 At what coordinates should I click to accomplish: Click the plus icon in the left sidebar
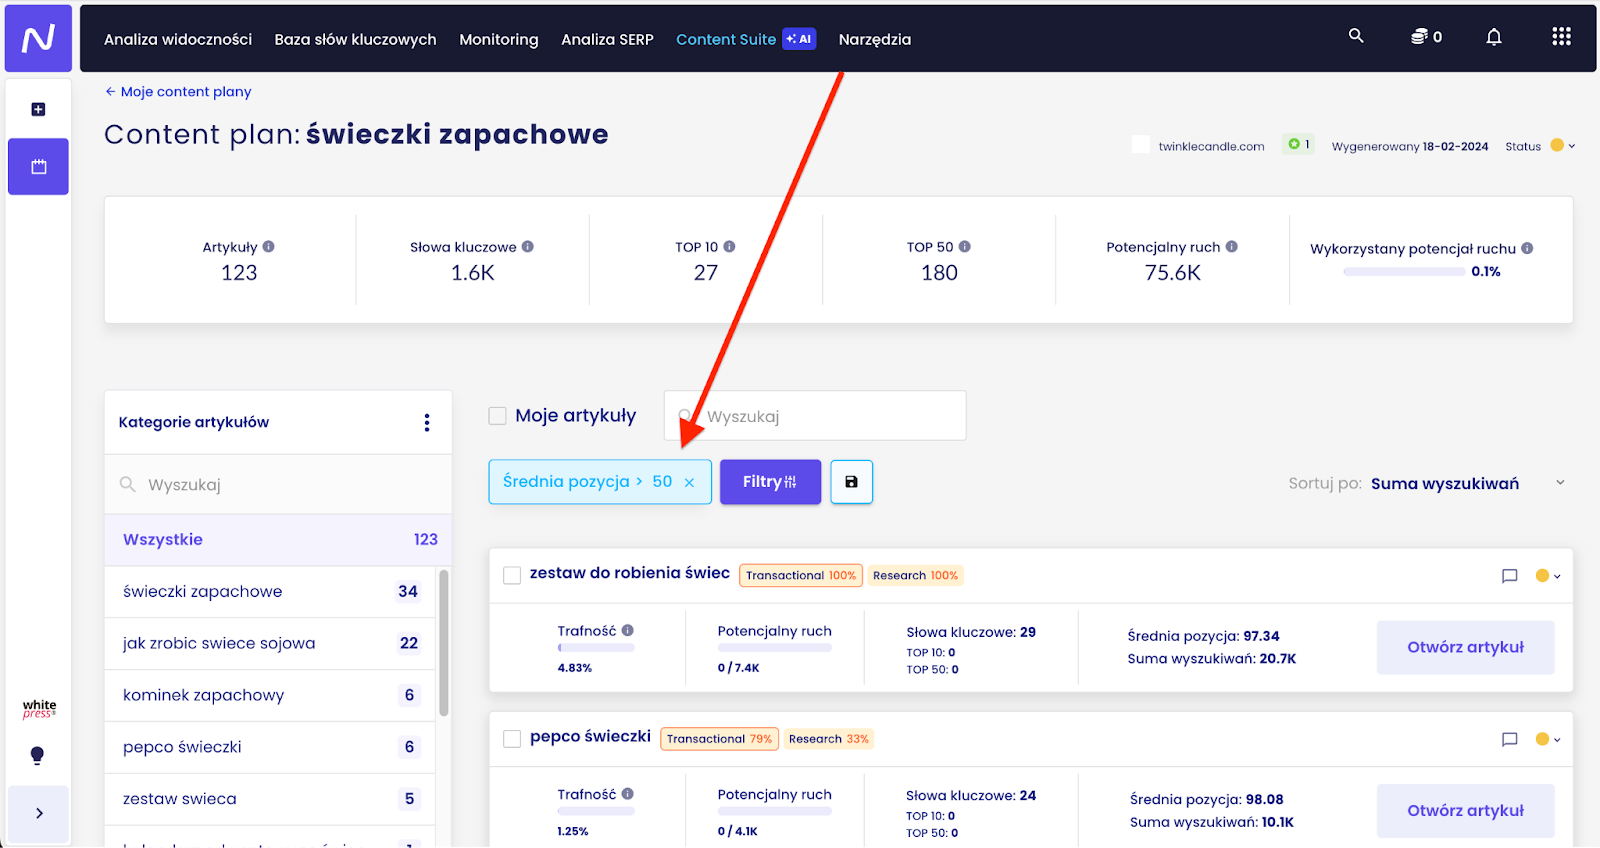38,109
